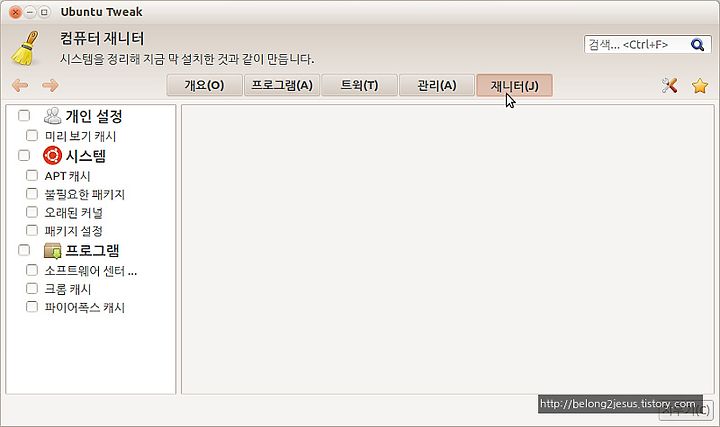Select the 패키지 설정 text label

click(73, 231)
